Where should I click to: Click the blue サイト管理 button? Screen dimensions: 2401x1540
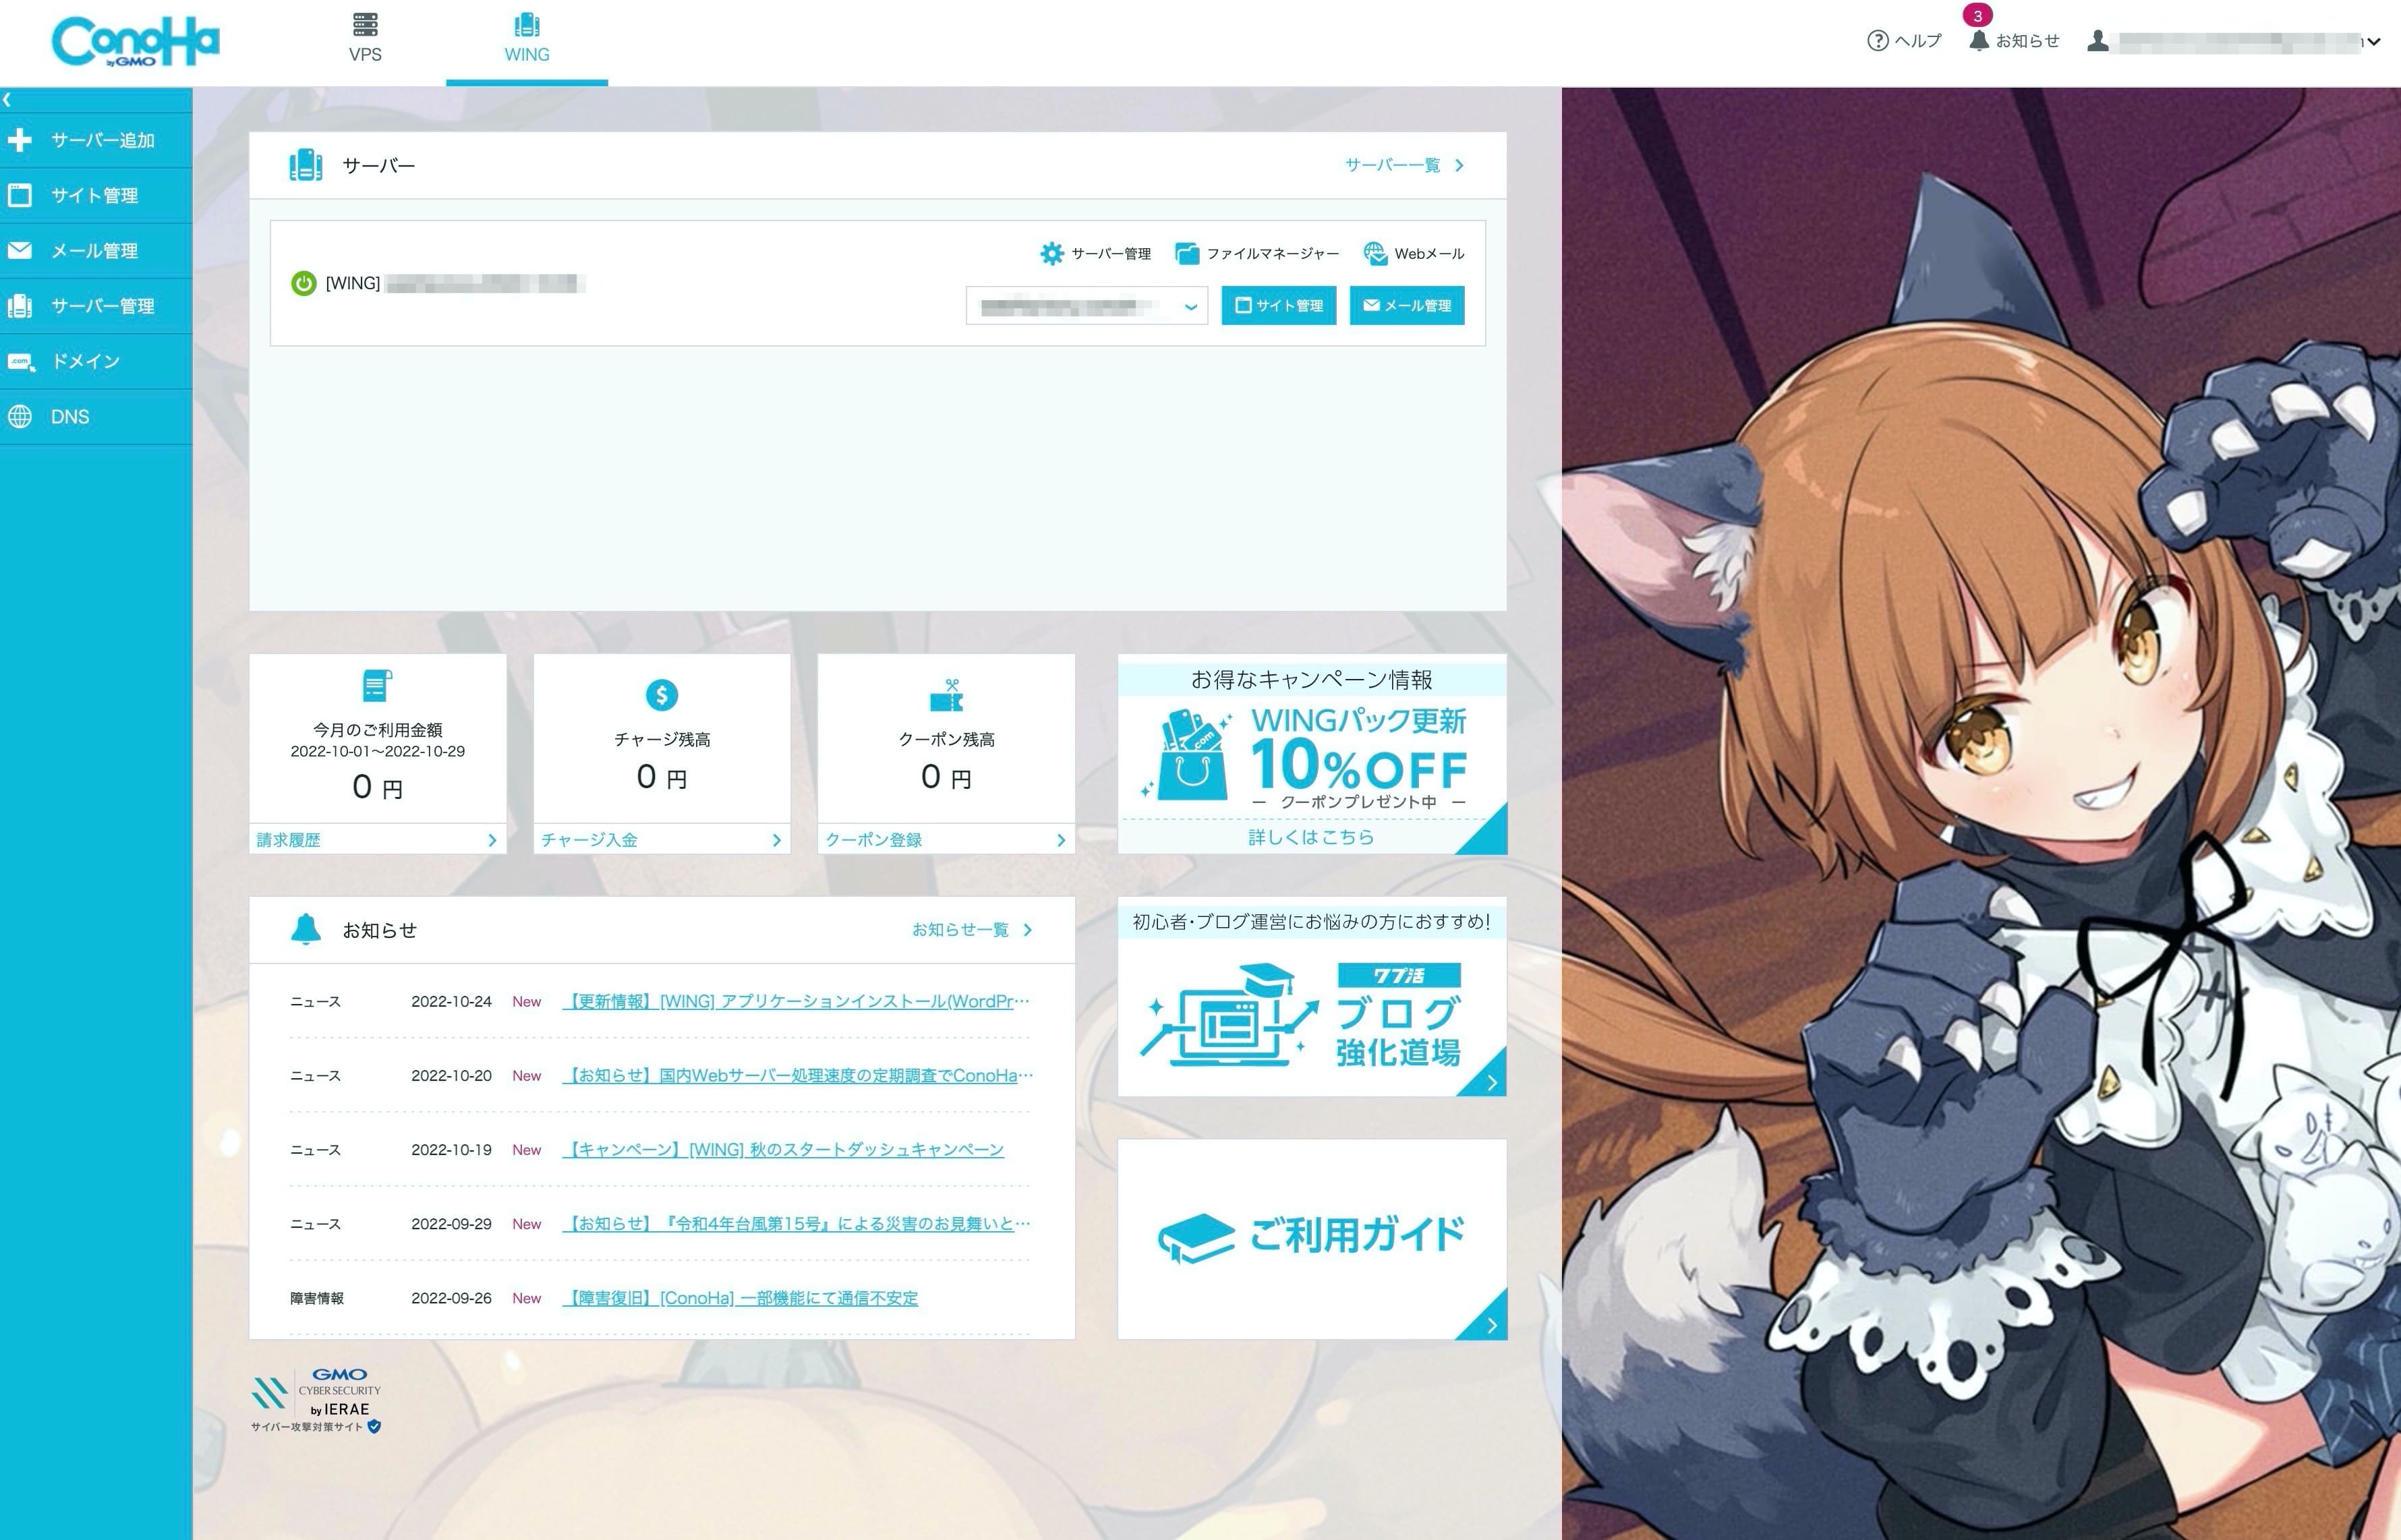(1279, 306)
